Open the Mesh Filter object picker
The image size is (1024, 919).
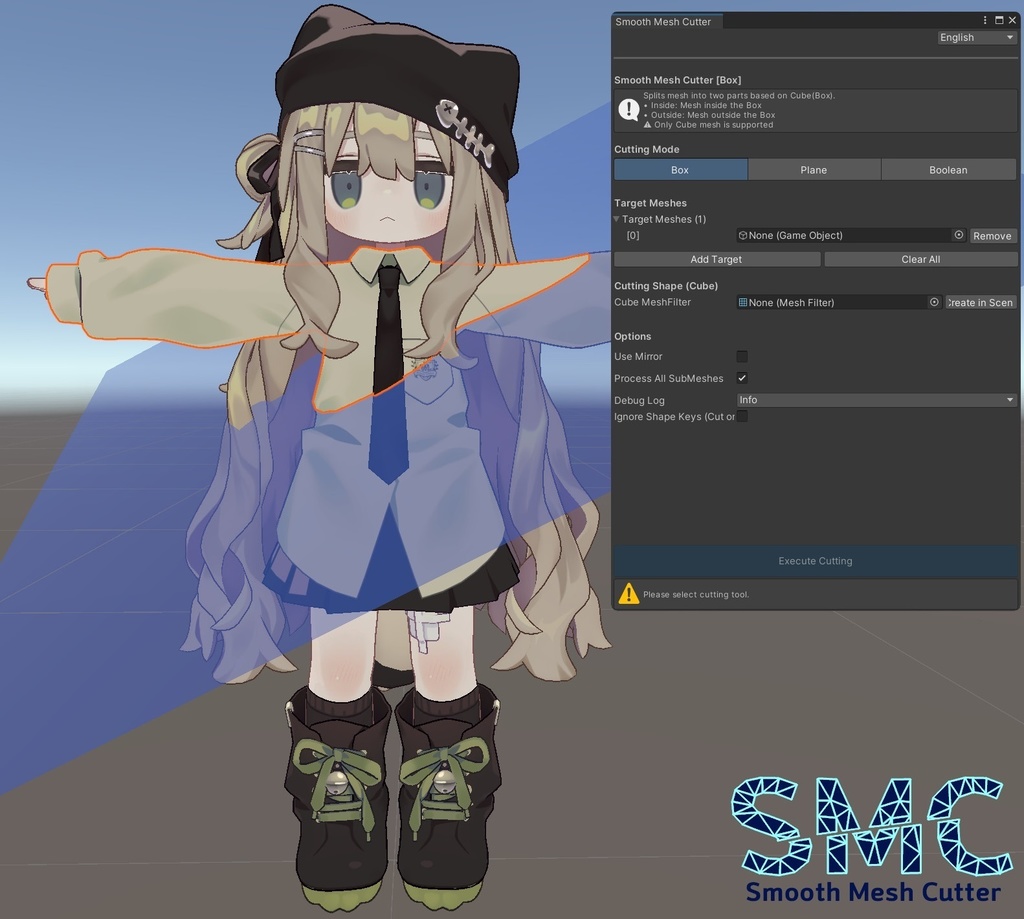(x=934, y=302)
